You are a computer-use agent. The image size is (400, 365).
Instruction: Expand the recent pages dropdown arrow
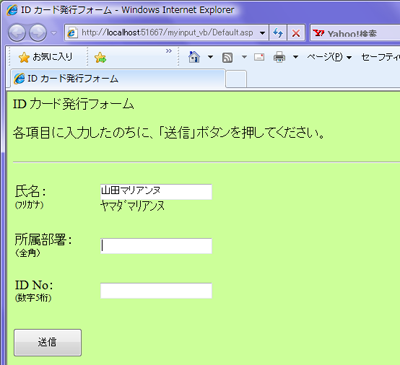[x=54, y=33]
